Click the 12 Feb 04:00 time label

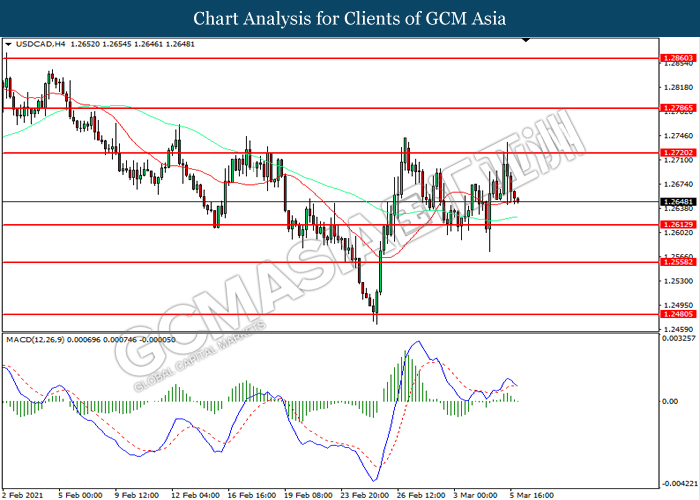[x=195, y=495]
